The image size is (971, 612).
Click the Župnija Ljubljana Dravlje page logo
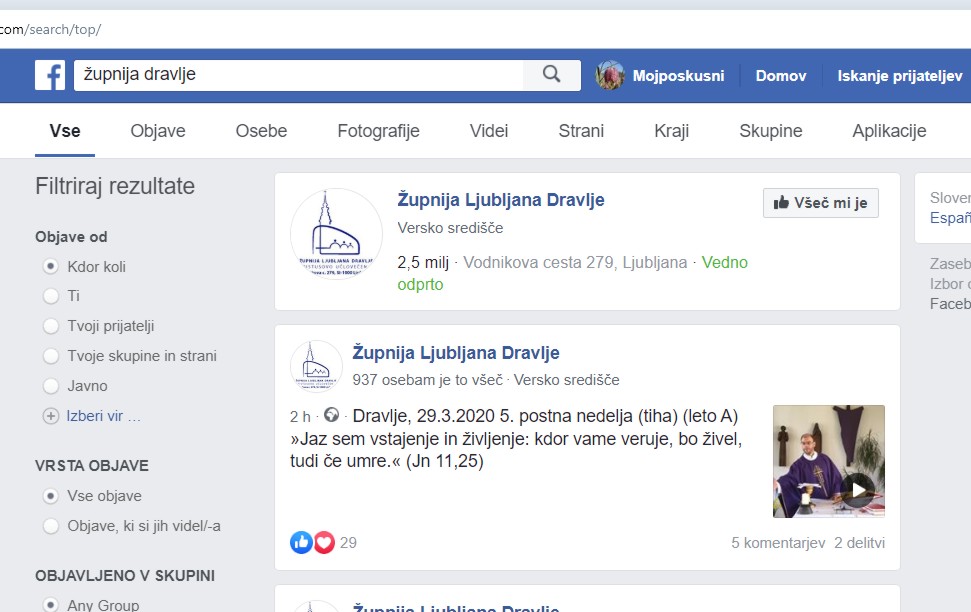(336, 236)
